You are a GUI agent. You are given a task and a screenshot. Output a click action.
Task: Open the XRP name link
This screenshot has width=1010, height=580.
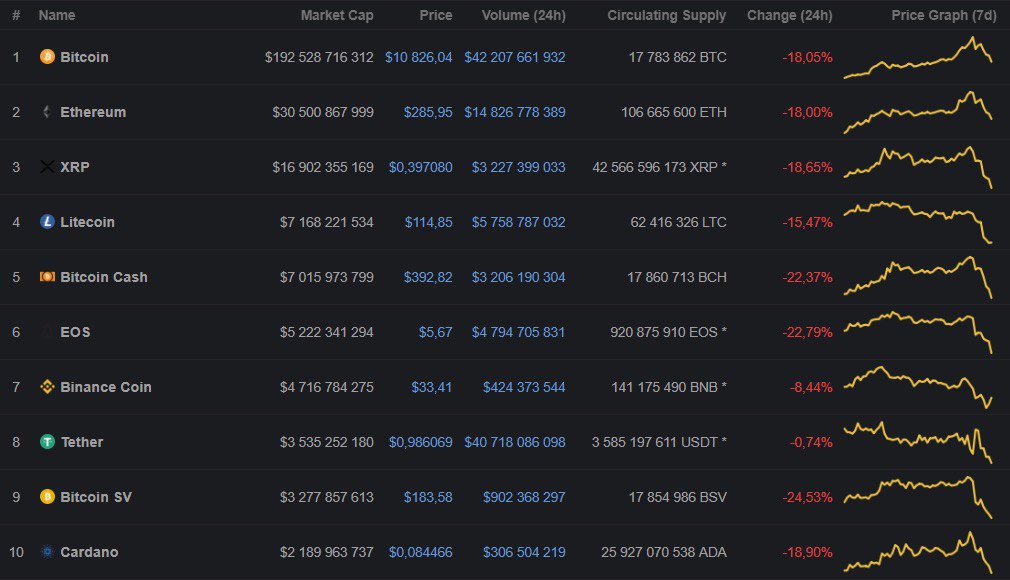click(75, 167)
